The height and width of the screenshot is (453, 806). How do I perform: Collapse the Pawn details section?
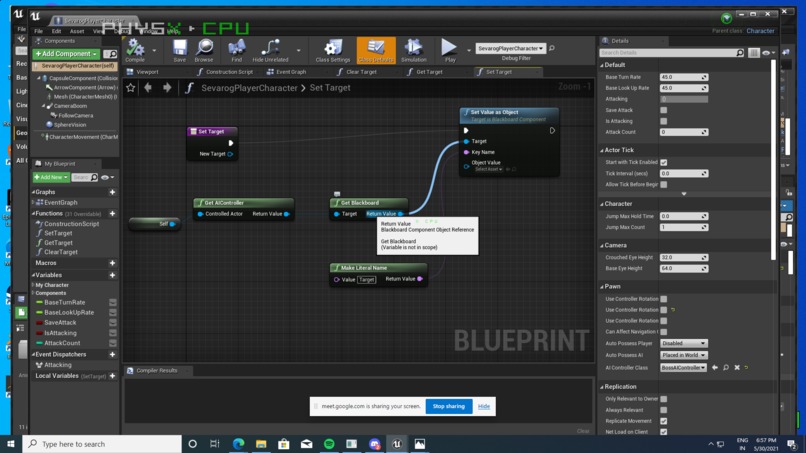point(602,286)
